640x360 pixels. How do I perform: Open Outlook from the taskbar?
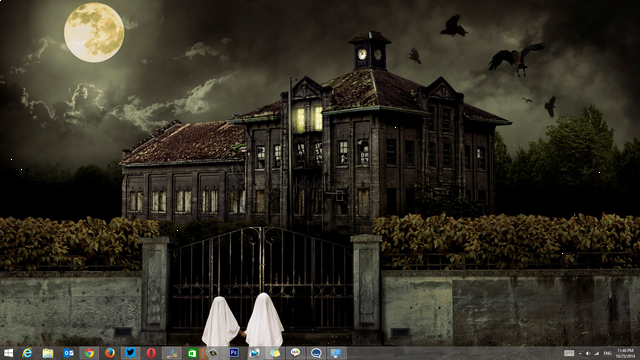click(x=68, y=353)
